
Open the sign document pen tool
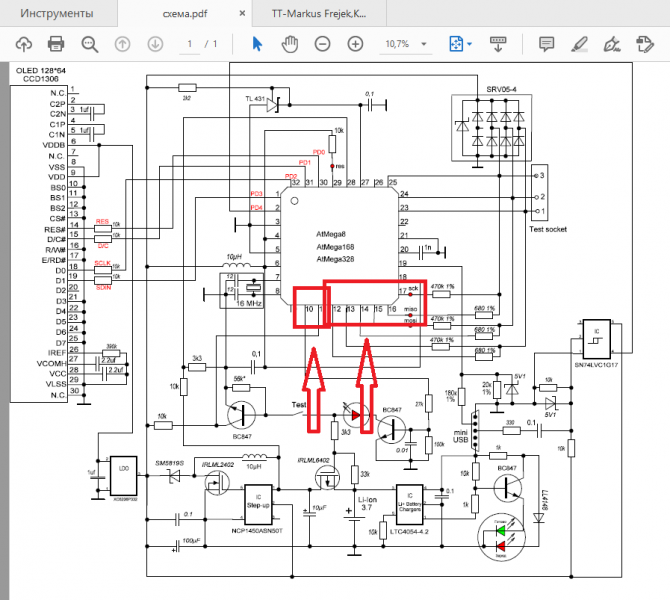[x=612, y=44]
